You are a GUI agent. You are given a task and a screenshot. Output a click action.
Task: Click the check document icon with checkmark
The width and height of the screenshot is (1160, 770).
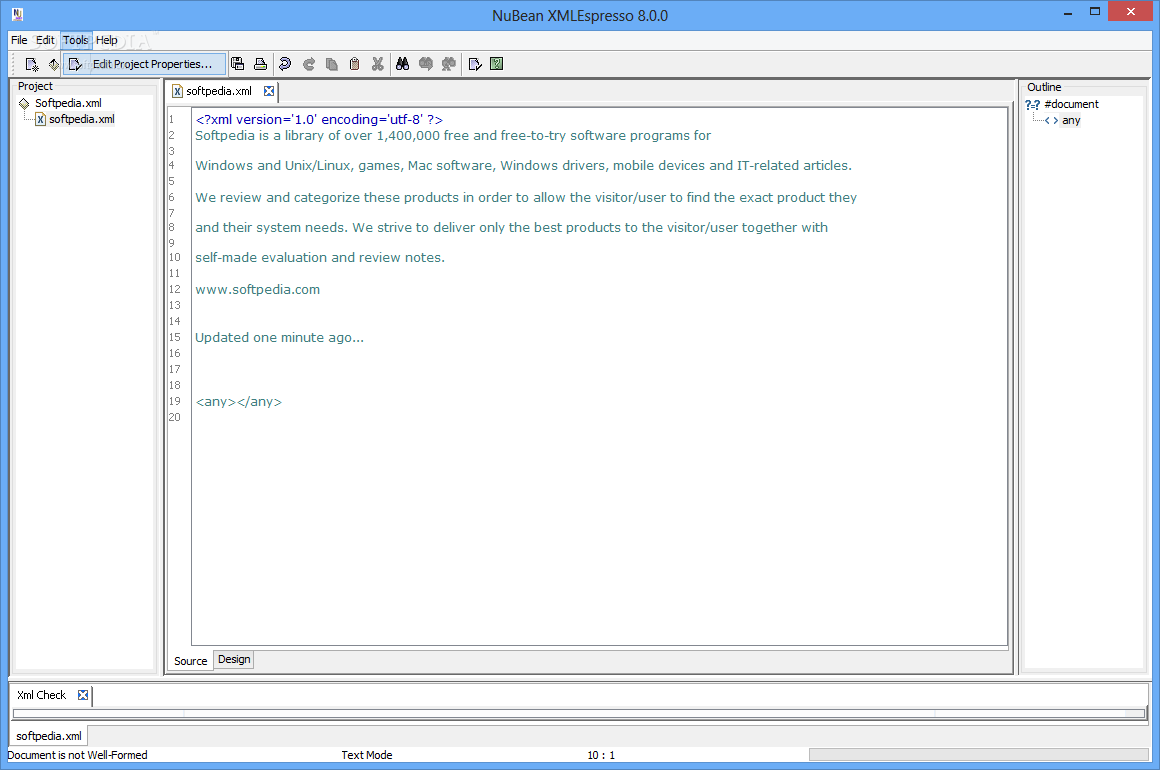coord(475,64)
